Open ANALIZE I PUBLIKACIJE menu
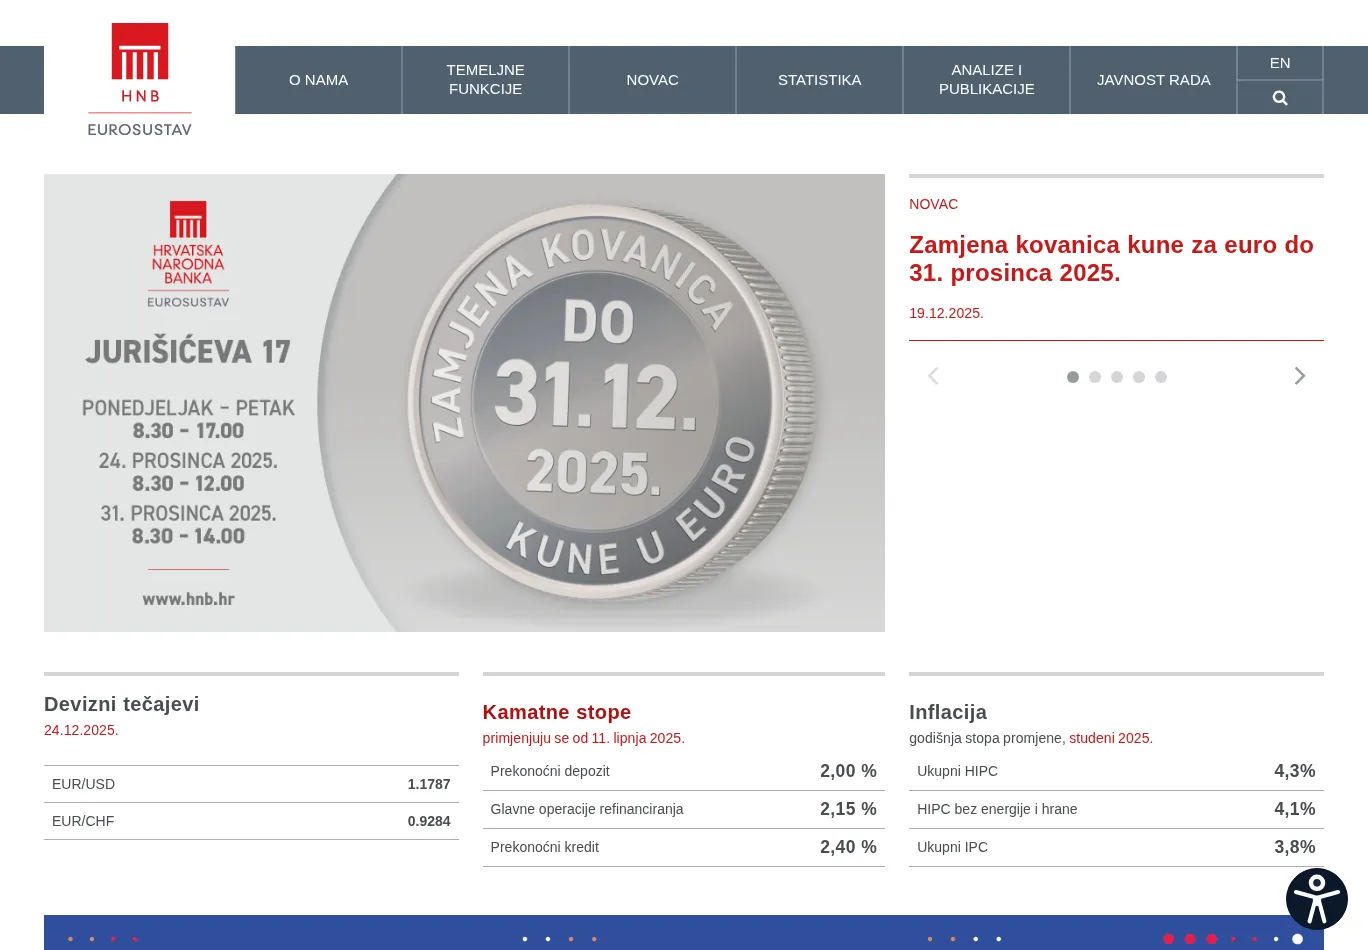This screenshot has width=1368, height=950. point(986,80)
